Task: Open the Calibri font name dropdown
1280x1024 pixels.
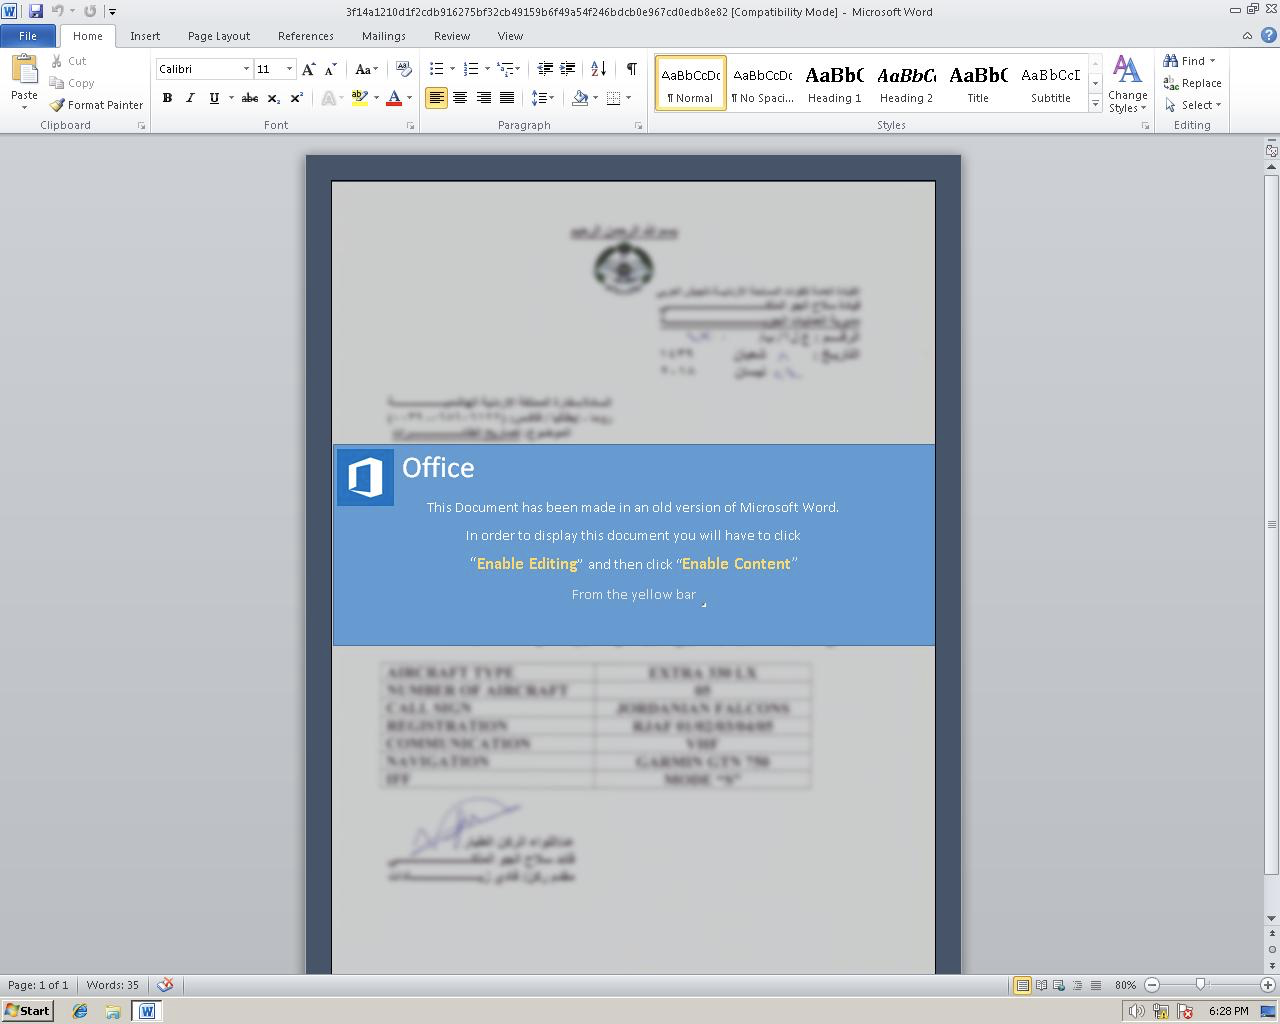Action: tap(246, 69)
